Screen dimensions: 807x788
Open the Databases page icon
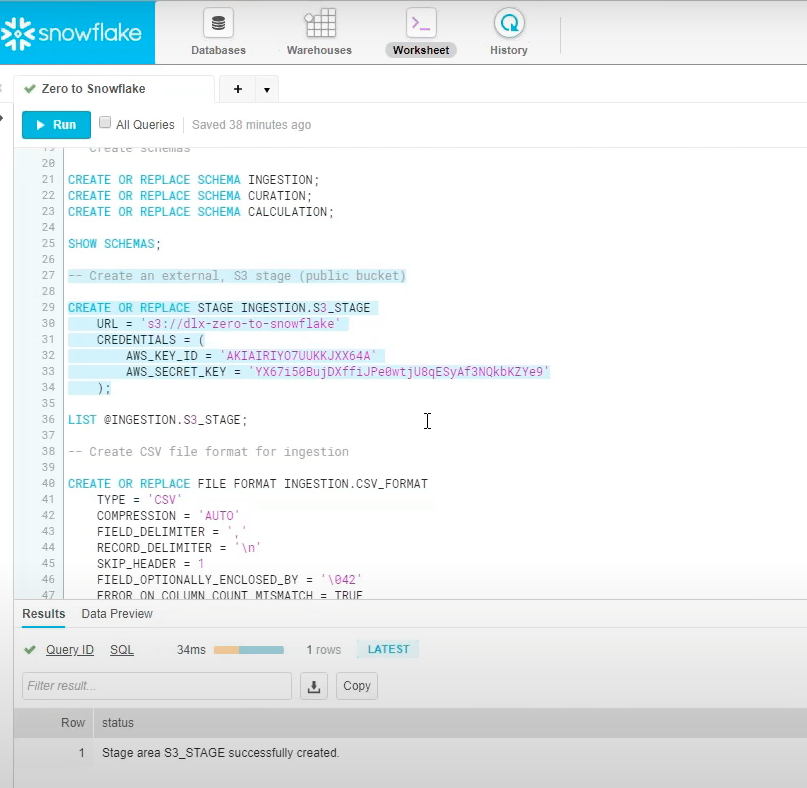(218, 23)
